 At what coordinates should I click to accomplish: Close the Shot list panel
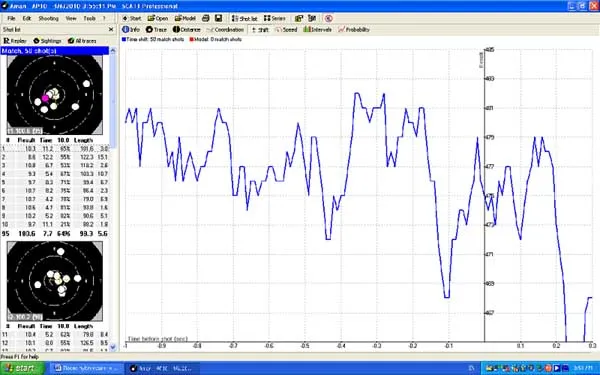(111, 29)
